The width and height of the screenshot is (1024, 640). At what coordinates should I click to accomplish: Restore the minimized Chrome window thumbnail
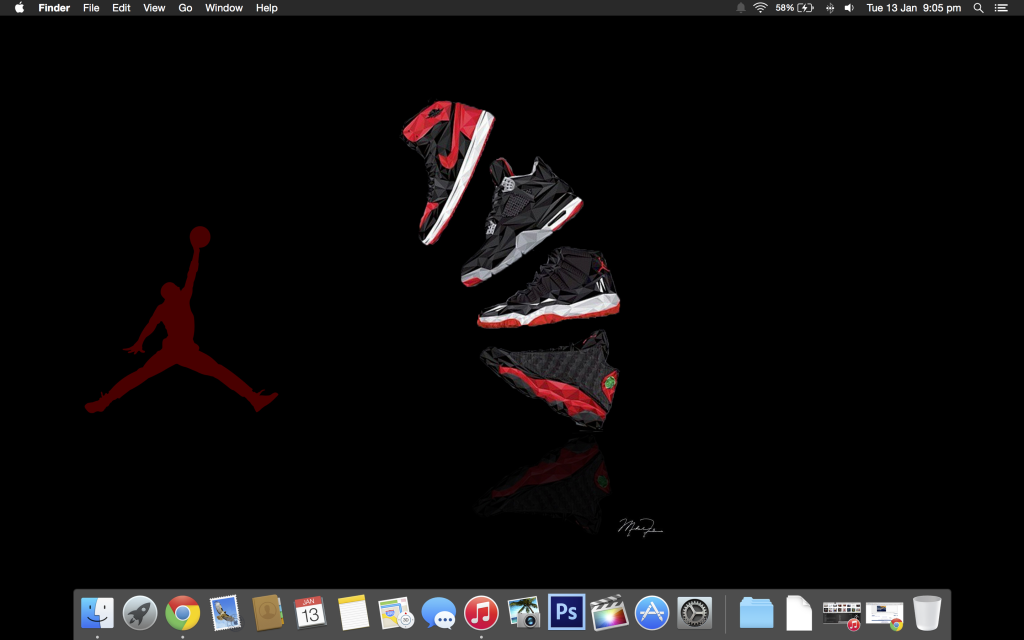885,616
